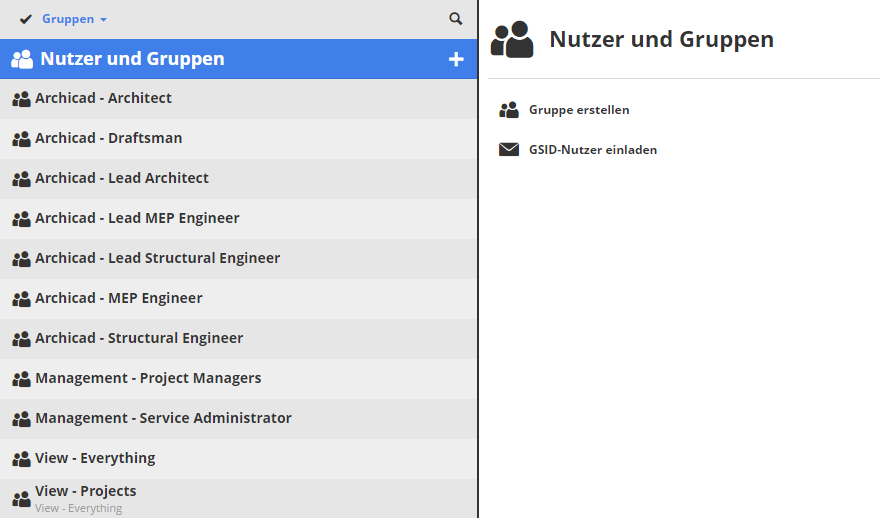
Task: Click the Gruppe erstellen link
Action: click(579, 110)
